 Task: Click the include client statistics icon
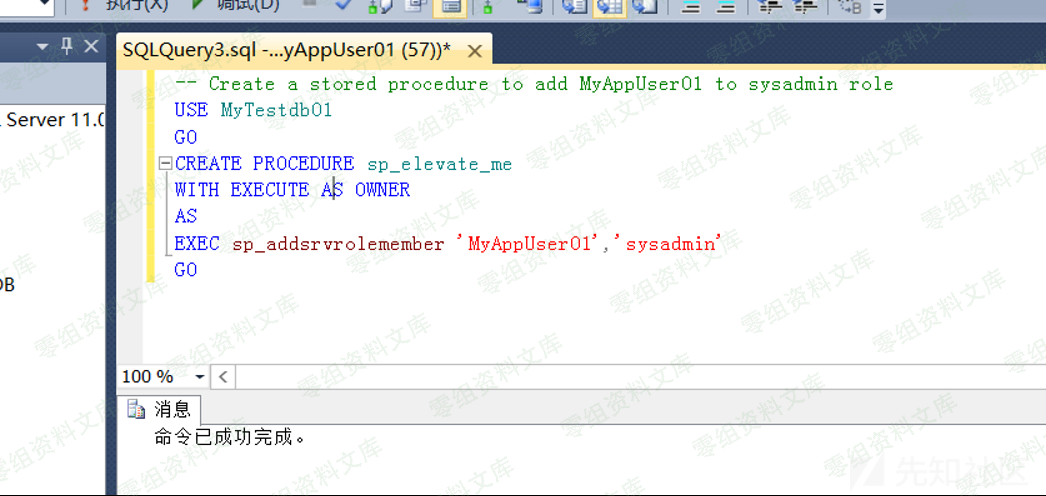(531, 6)
